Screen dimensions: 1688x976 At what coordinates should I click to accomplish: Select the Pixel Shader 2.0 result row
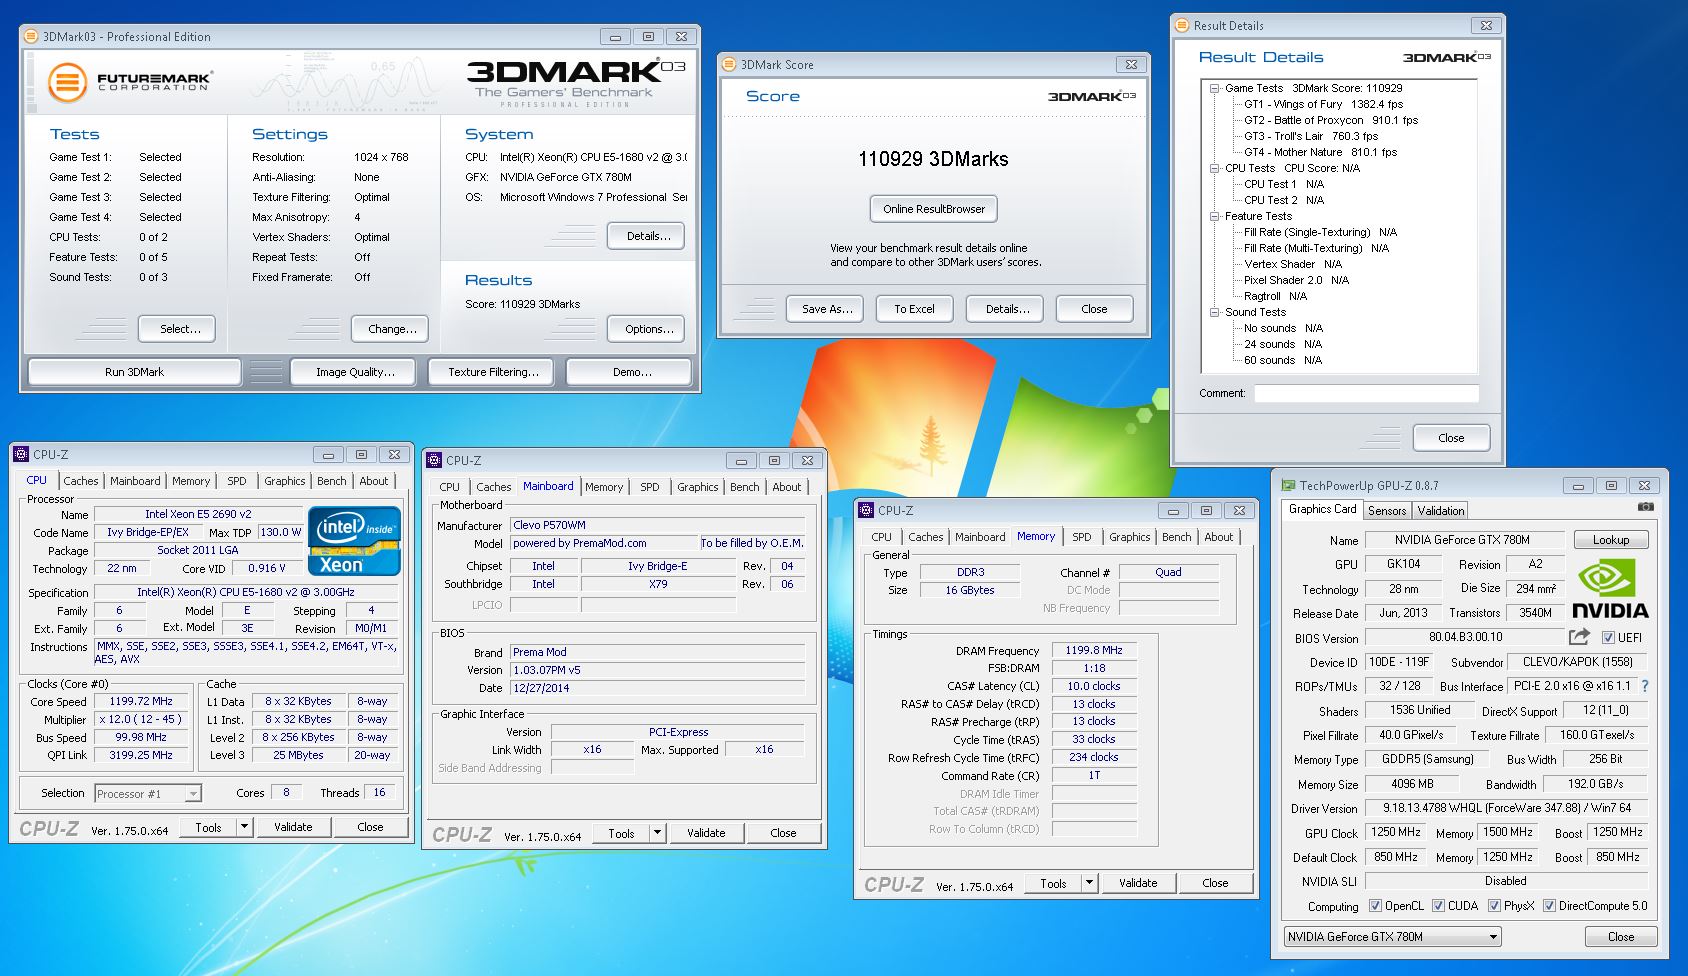click(x=1296, y=280)
